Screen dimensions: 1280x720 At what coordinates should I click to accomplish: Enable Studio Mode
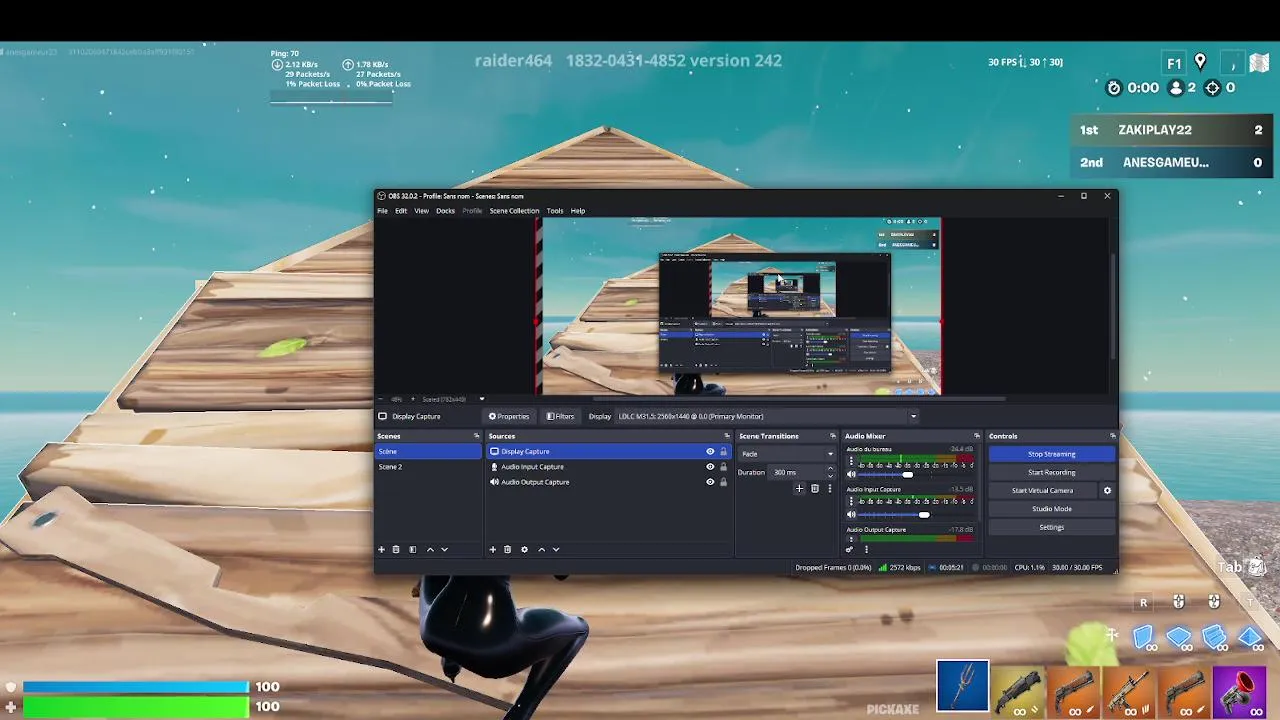1052,509
